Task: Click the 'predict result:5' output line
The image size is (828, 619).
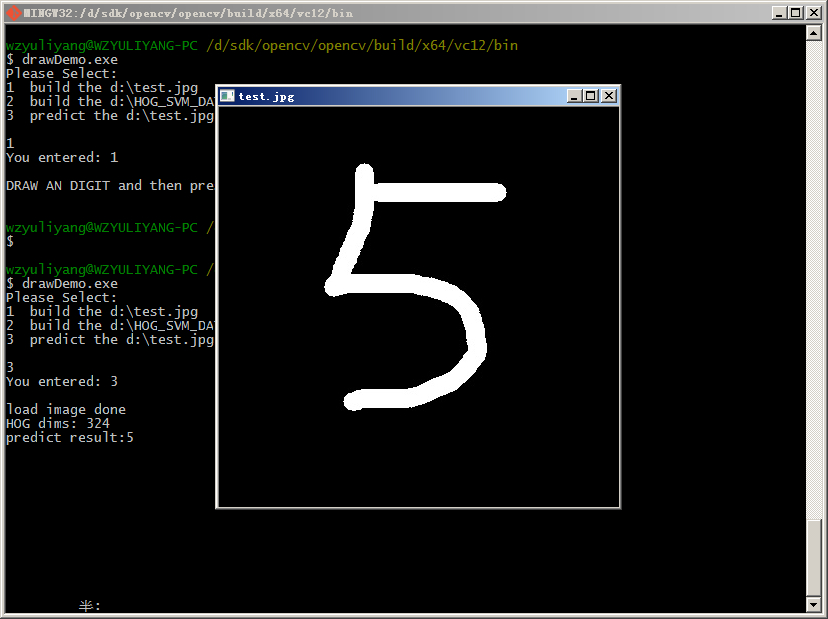Action: 69,437
